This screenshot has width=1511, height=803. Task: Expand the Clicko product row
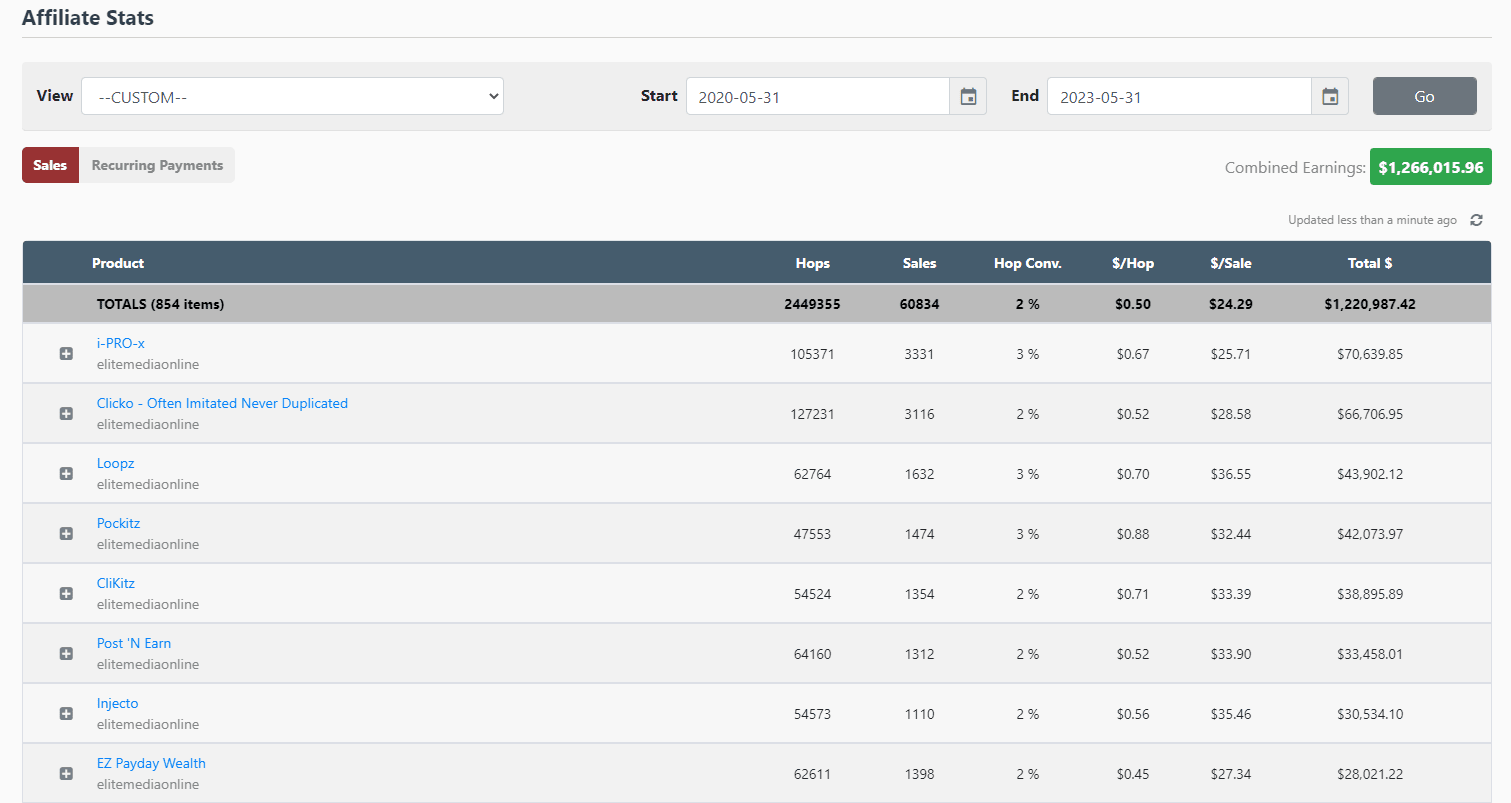66,414
